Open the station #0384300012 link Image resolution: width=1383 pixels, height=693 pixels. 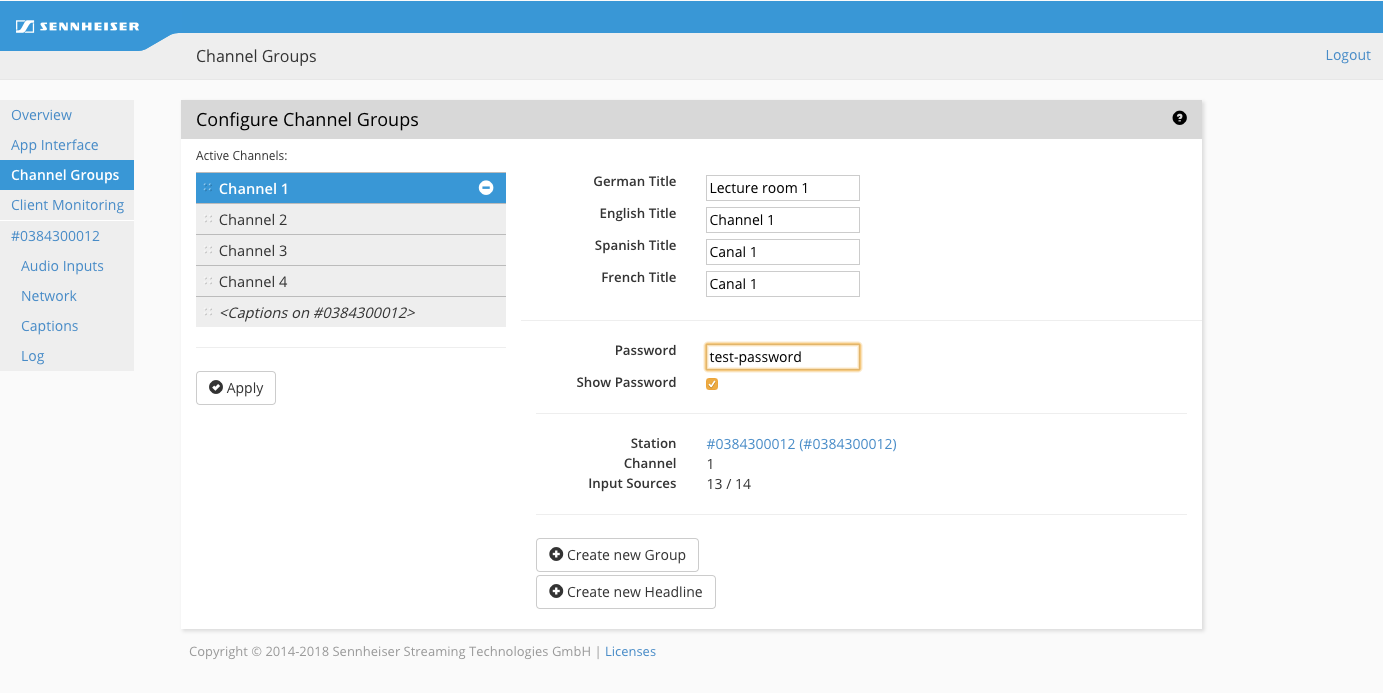tap(801, 444)
